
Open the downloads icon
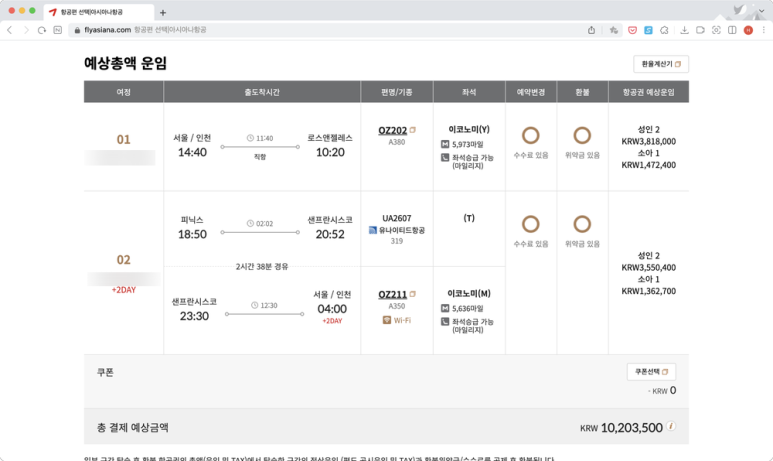click(x=684, y=30)
